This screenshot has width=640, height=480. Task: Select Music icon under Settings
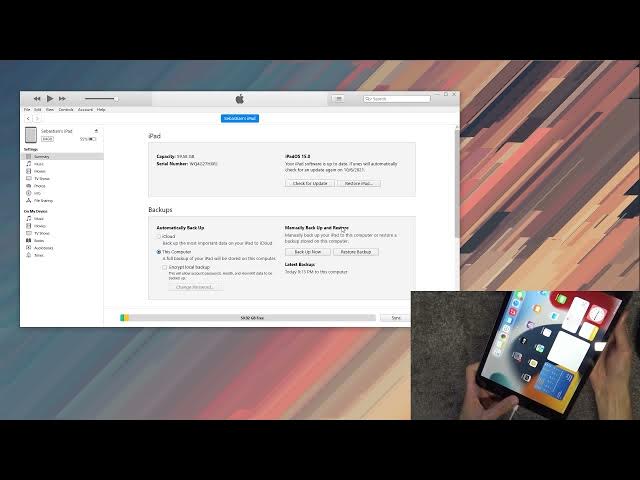click(29, 164)
